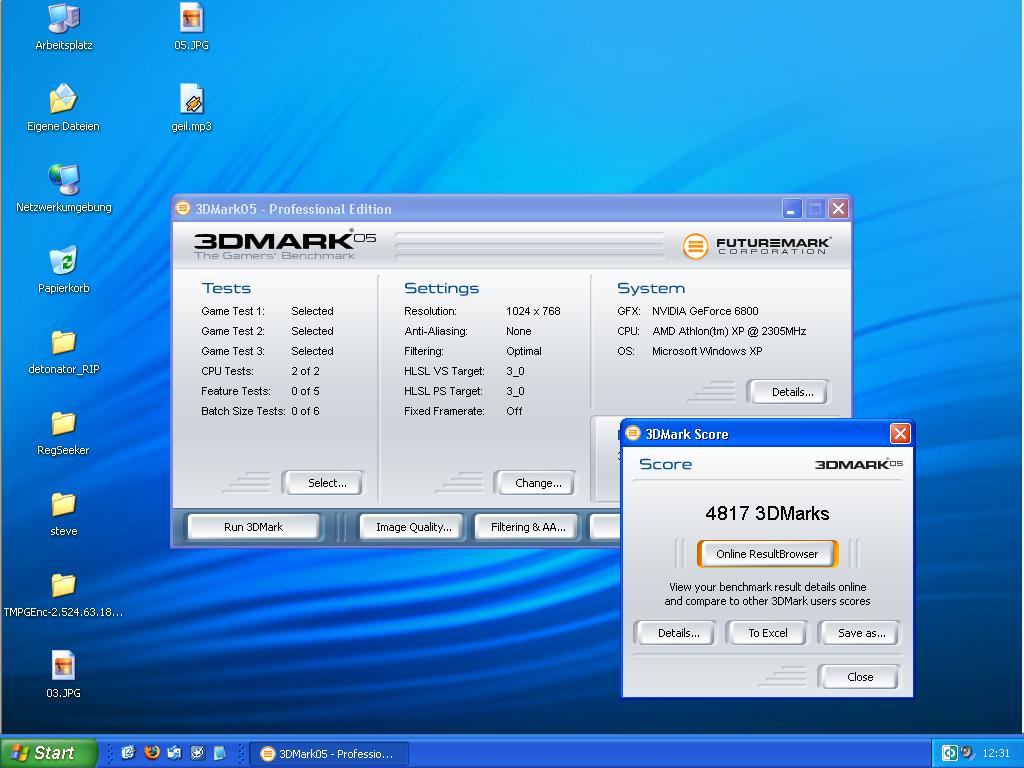Launch Firefox from the quick launch bar
1024x768 pixels.
click(x=152, y=752)
